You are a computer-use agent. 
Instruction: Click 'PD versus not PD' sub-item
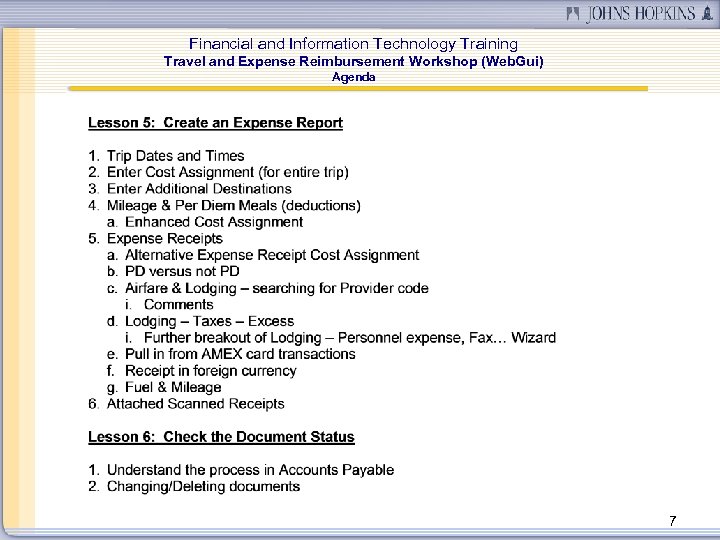click(182, 271)
